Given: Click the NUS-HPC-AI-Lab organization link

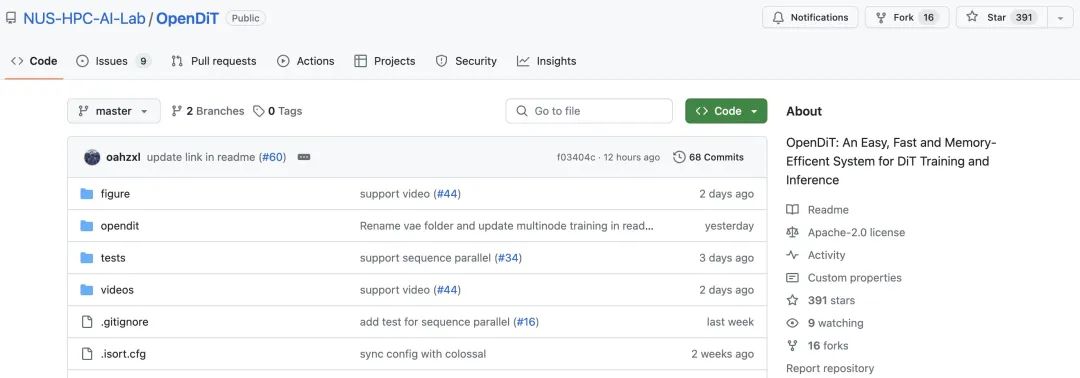Looking at the screenshot, I should click(x=84, y=18).
